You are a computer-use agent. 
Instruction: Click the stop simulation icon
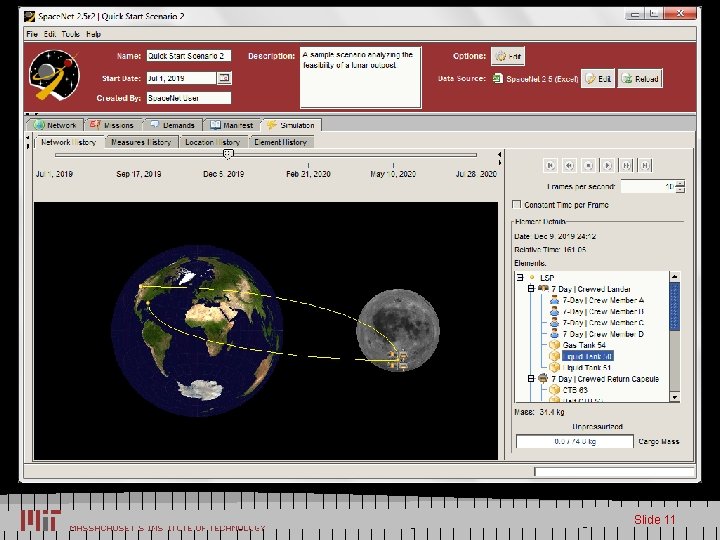click(x=587, y=164)
